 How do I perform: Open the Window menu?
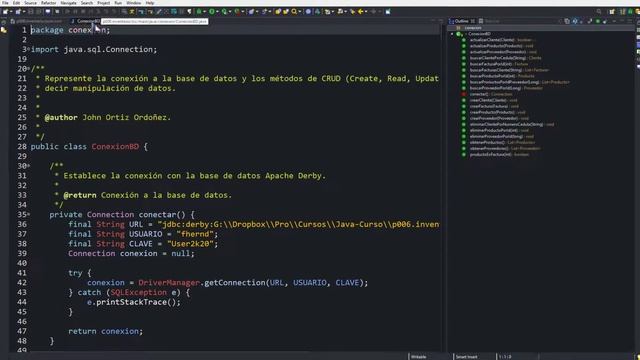click(133, 3)
